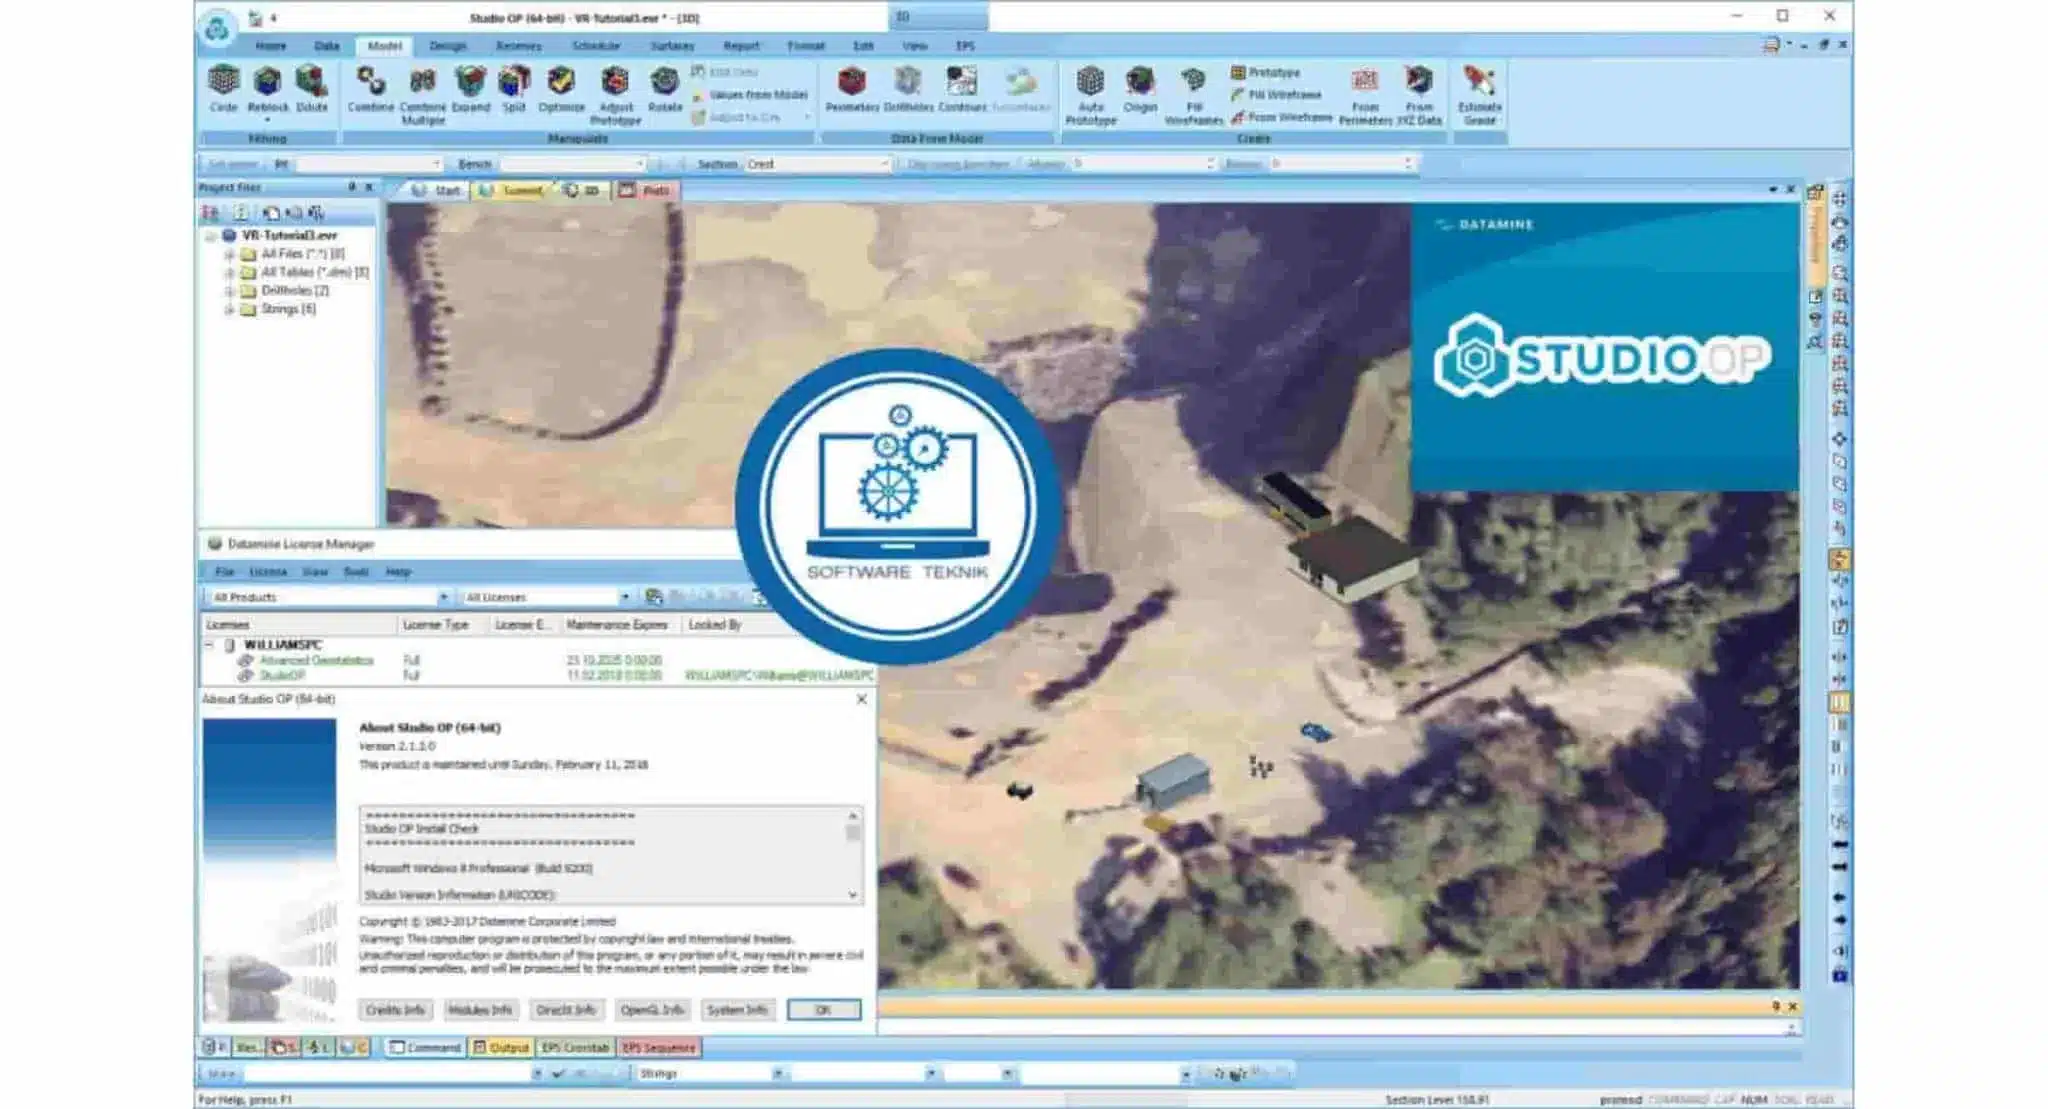
Task: Collapse the VR-Tutorial3 project node
Action: click(x=211, y=236)
